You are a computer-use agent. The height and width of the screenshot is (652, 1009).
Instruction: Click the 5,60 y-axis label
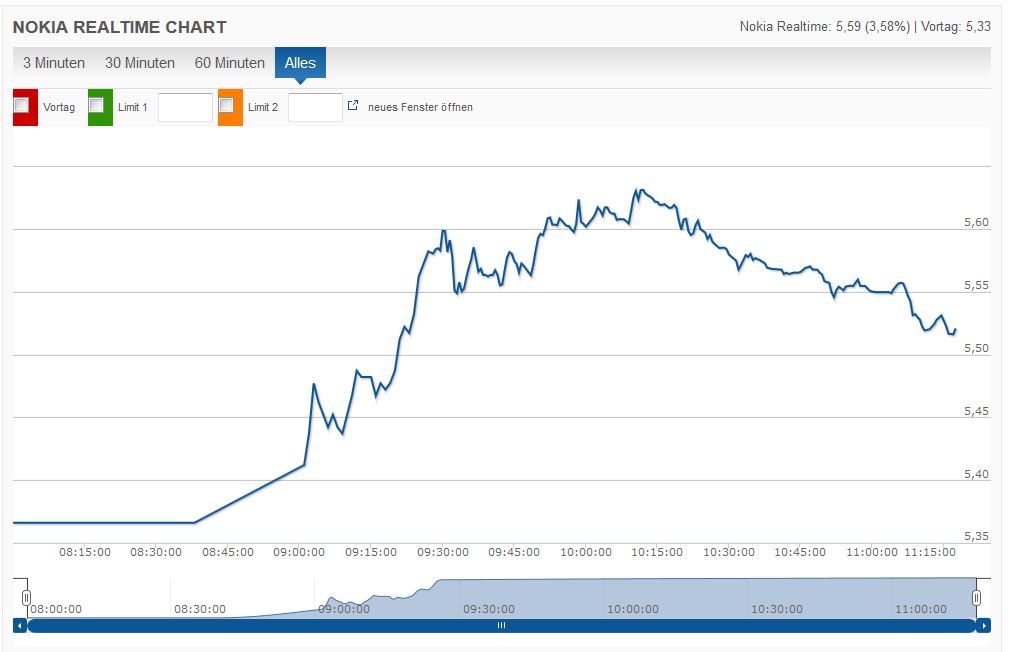(x=976, y=223)
